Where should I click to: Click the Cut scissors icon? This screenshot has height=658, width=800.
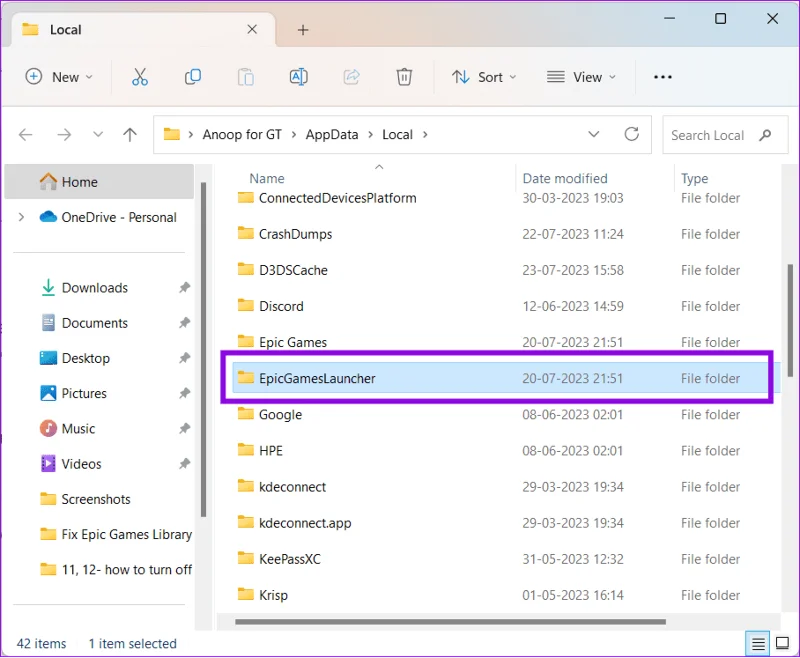pos(139,77)
